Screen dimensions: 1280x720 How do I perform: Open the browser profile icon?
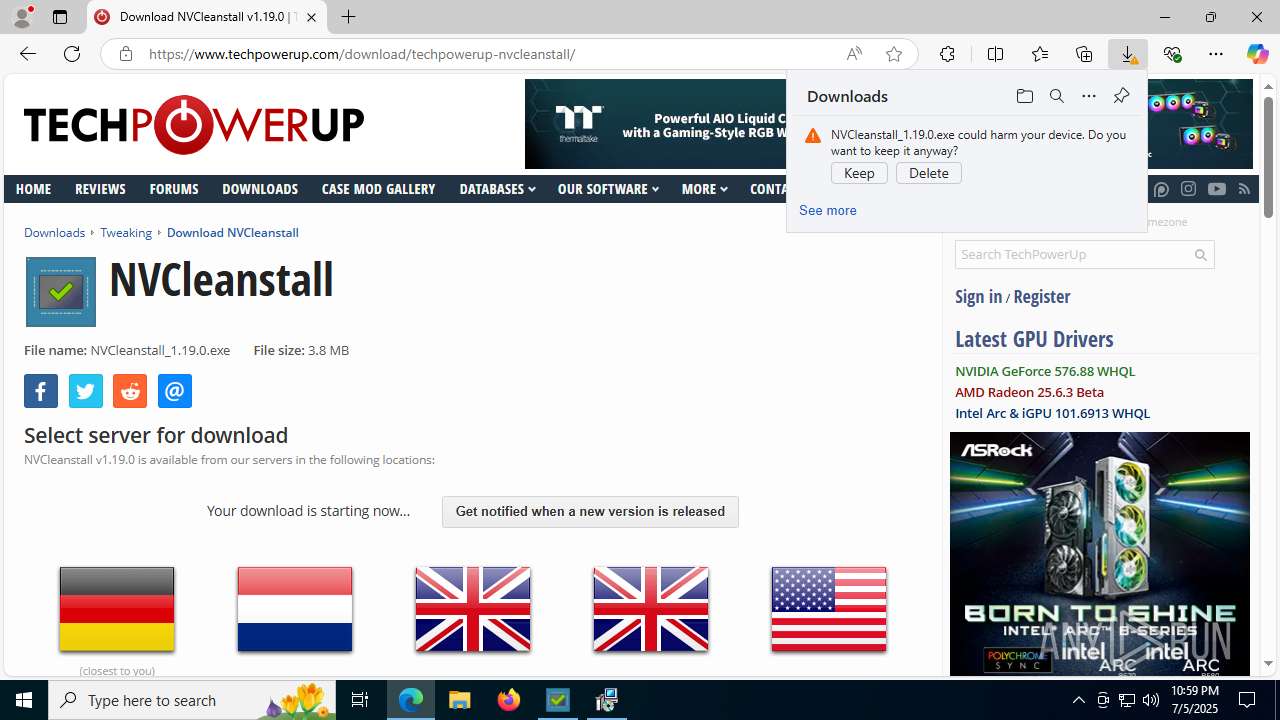22,17
